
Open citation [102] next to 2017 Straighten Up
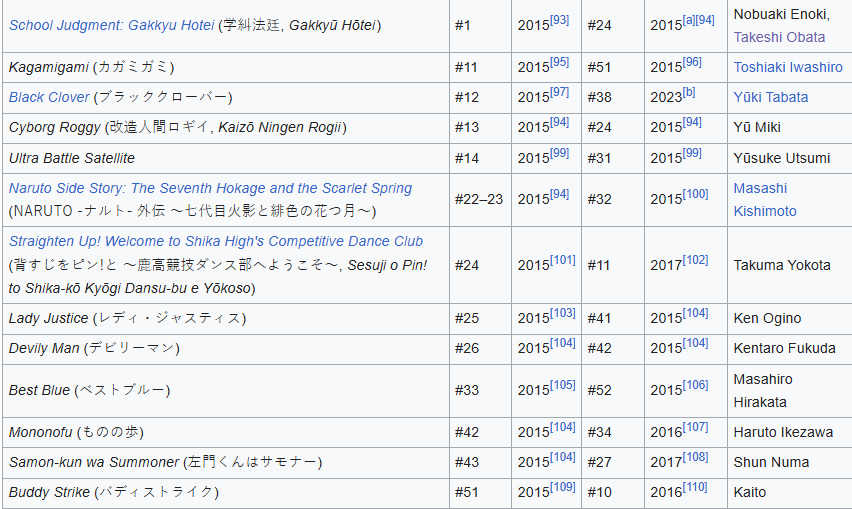point(695,260)
